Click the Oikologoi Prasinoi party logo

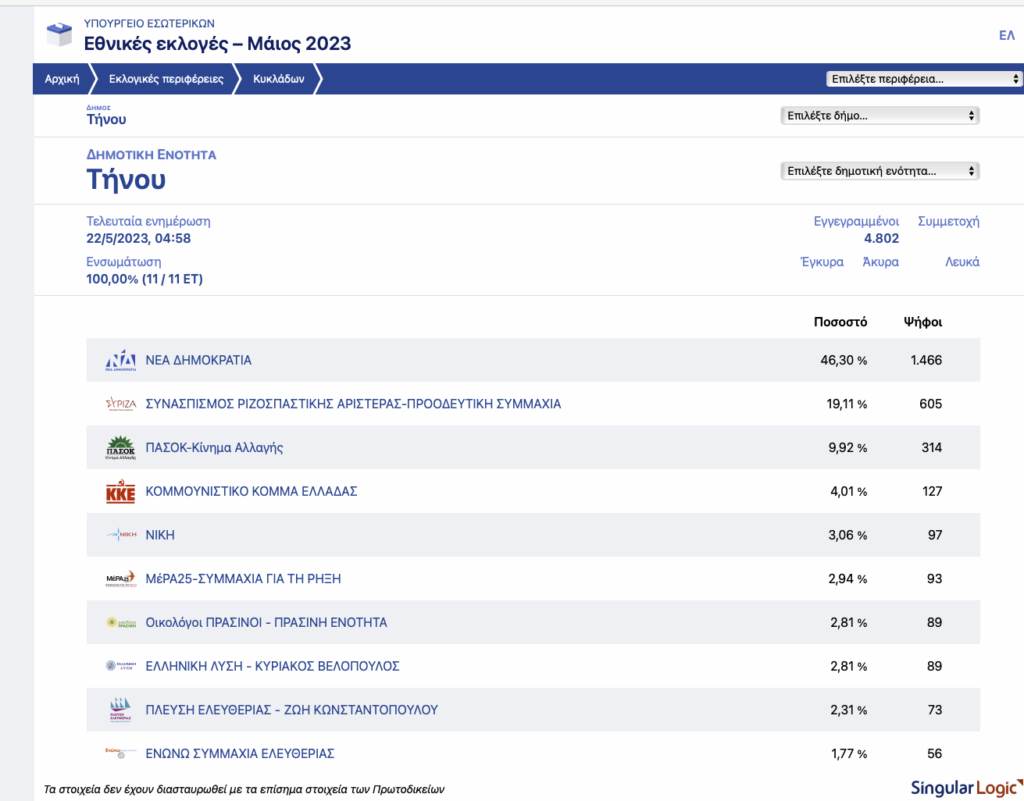click(121, 623)
